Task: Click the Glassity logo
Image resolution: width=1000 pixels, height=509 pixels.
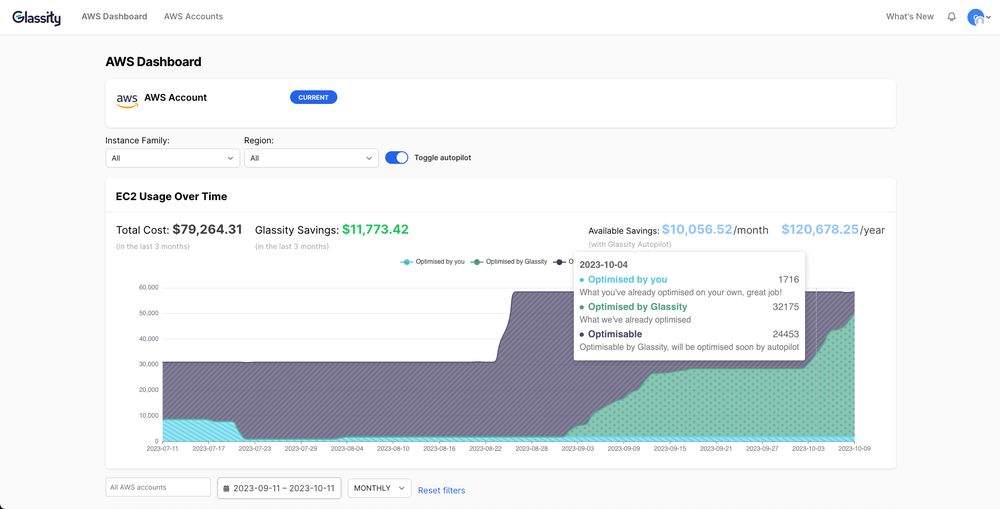Action: pos(36,17)
